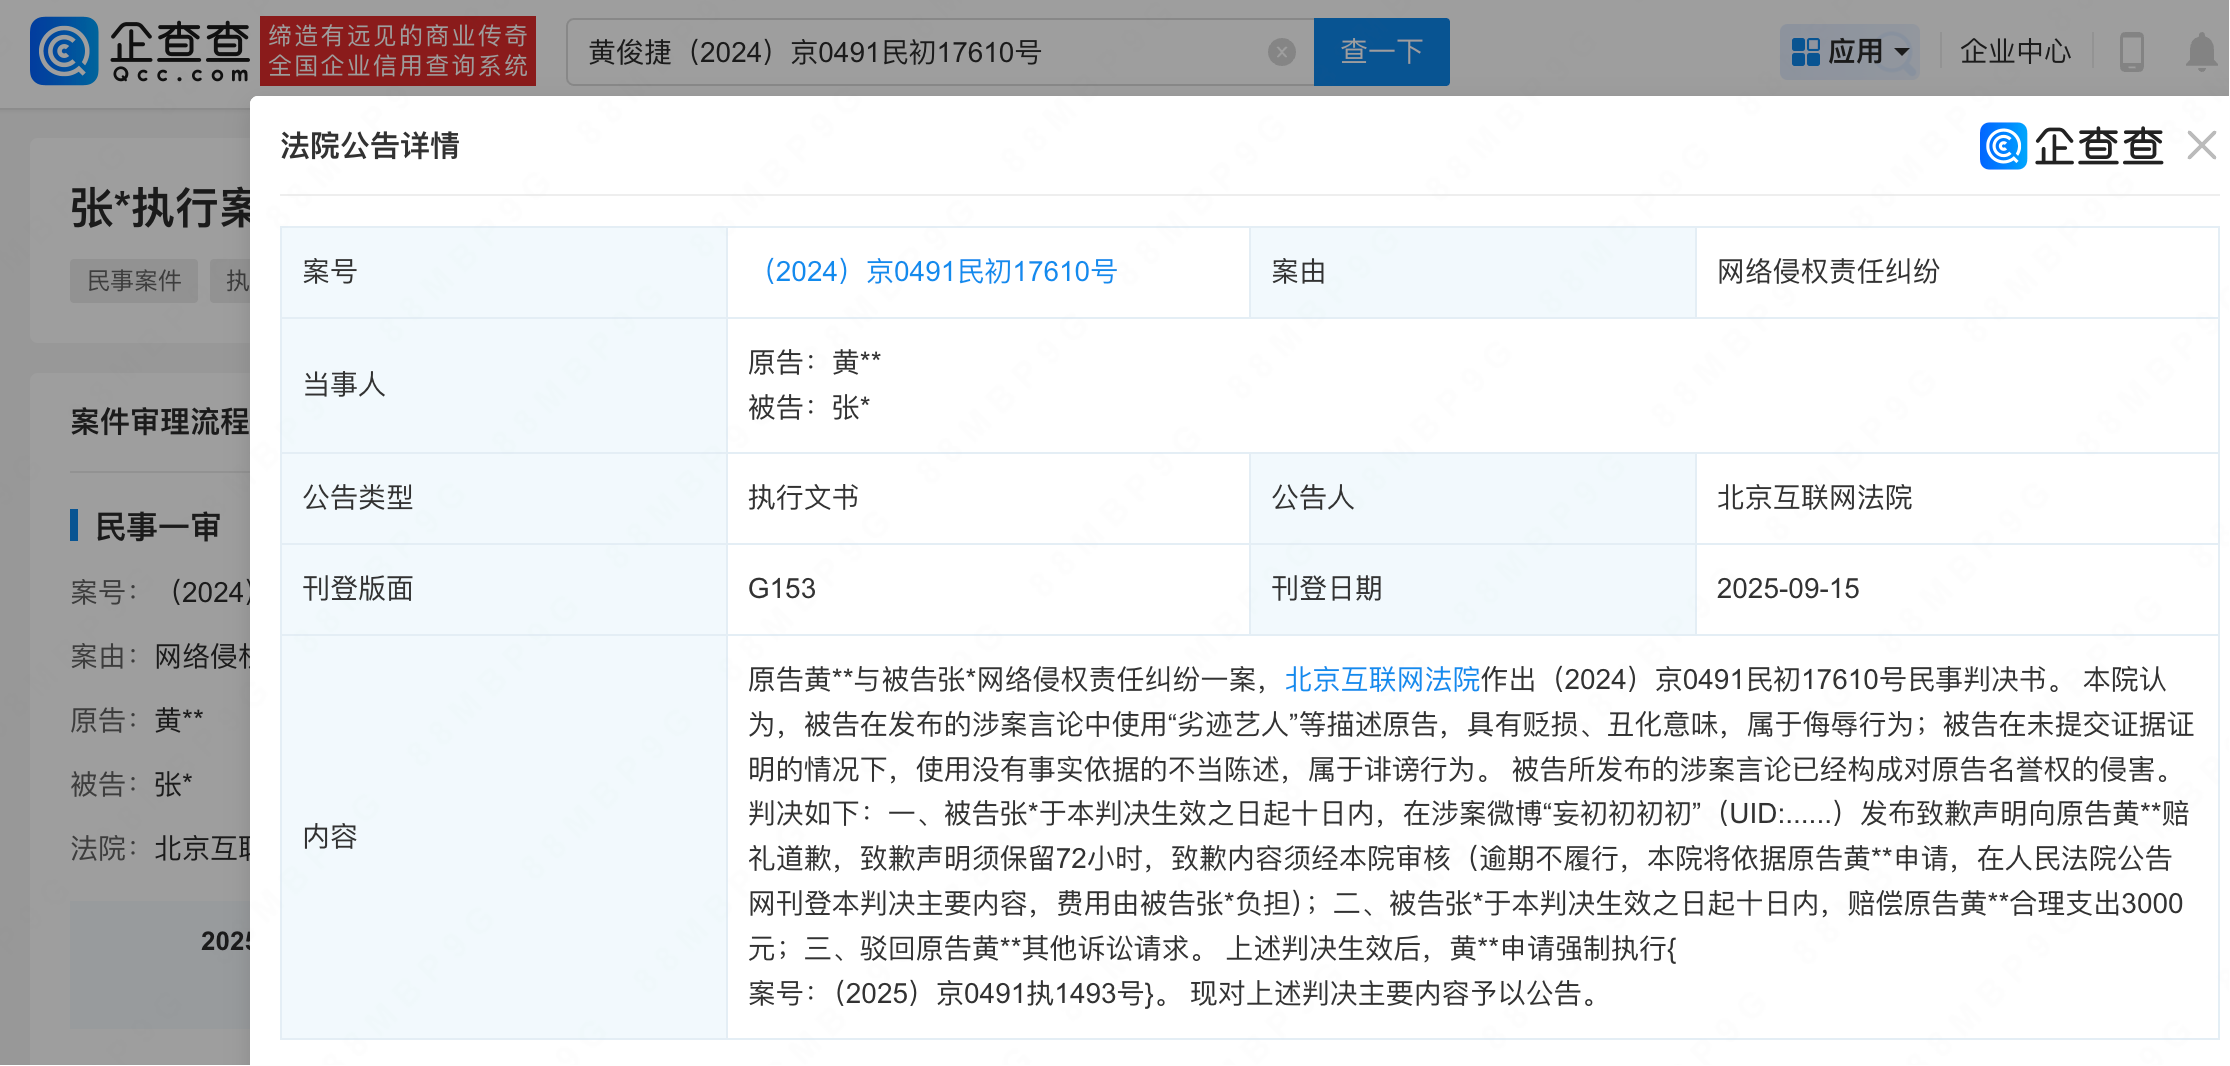2230x1066 pixels.
Task: Click the mobile phone icon in the header
Action: coord(2131,52)
